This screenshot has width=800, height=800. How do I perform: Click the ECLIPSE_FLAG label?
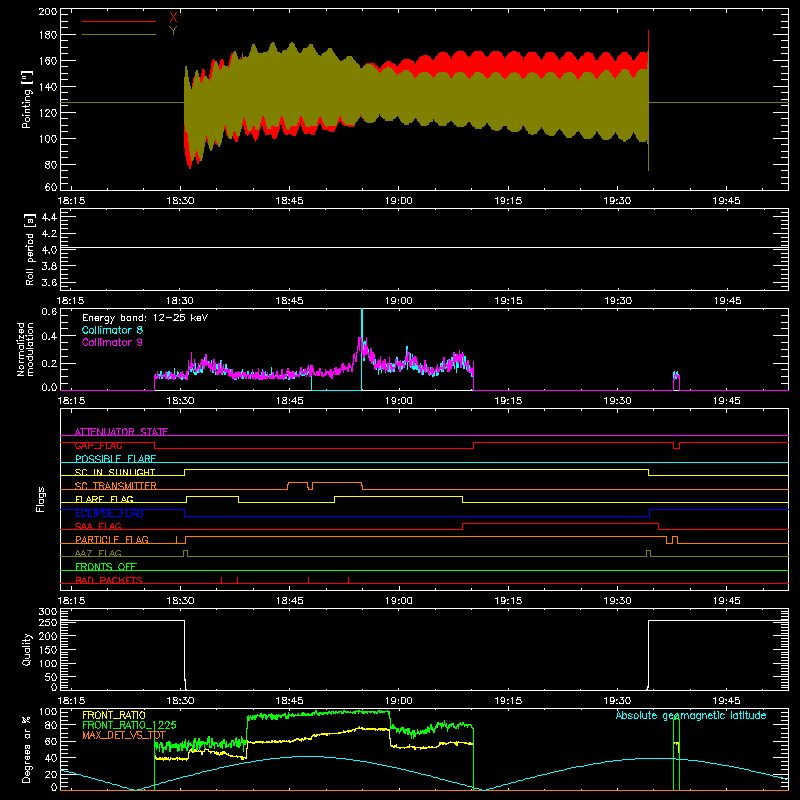(109, 513)
